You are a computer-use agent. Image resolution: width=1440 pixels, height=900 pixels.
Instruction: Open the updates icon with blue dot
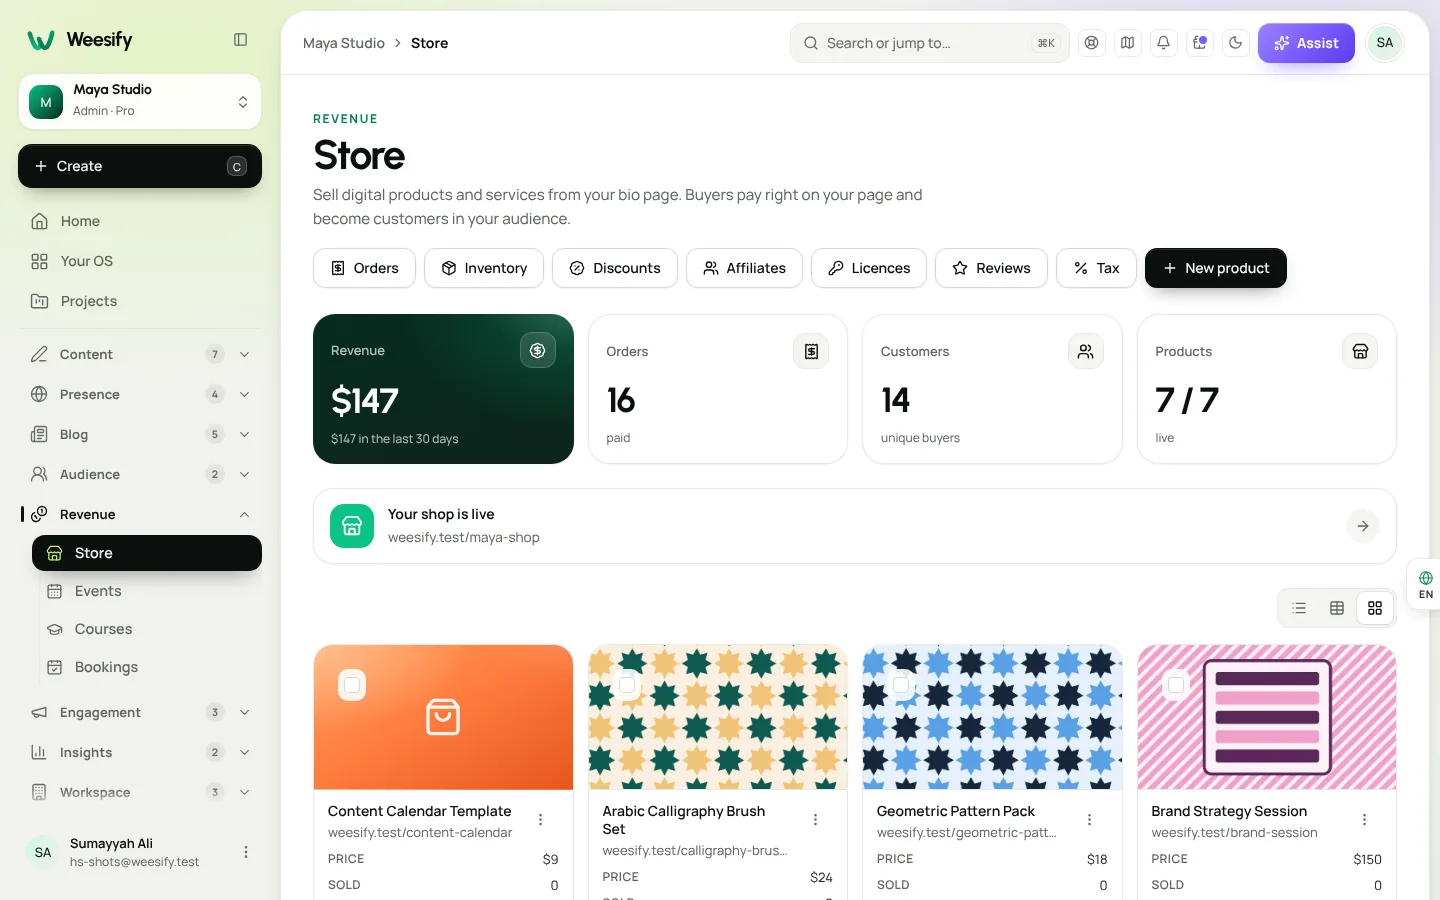[x=1199, y=43]
